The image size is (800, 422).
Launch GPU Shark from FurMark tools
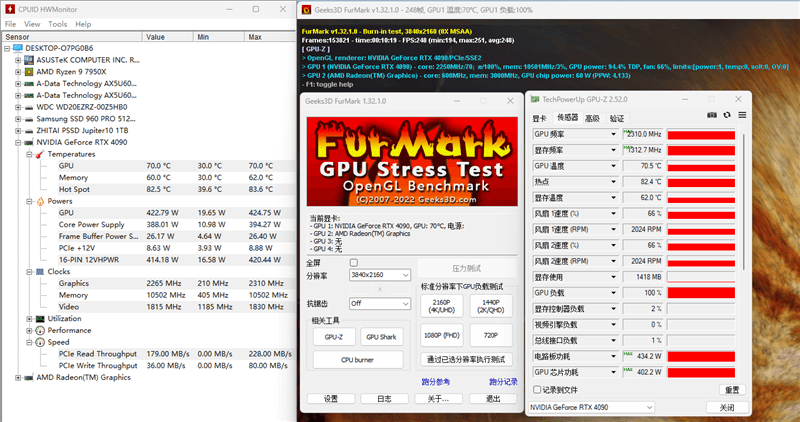tap(382, 337)
